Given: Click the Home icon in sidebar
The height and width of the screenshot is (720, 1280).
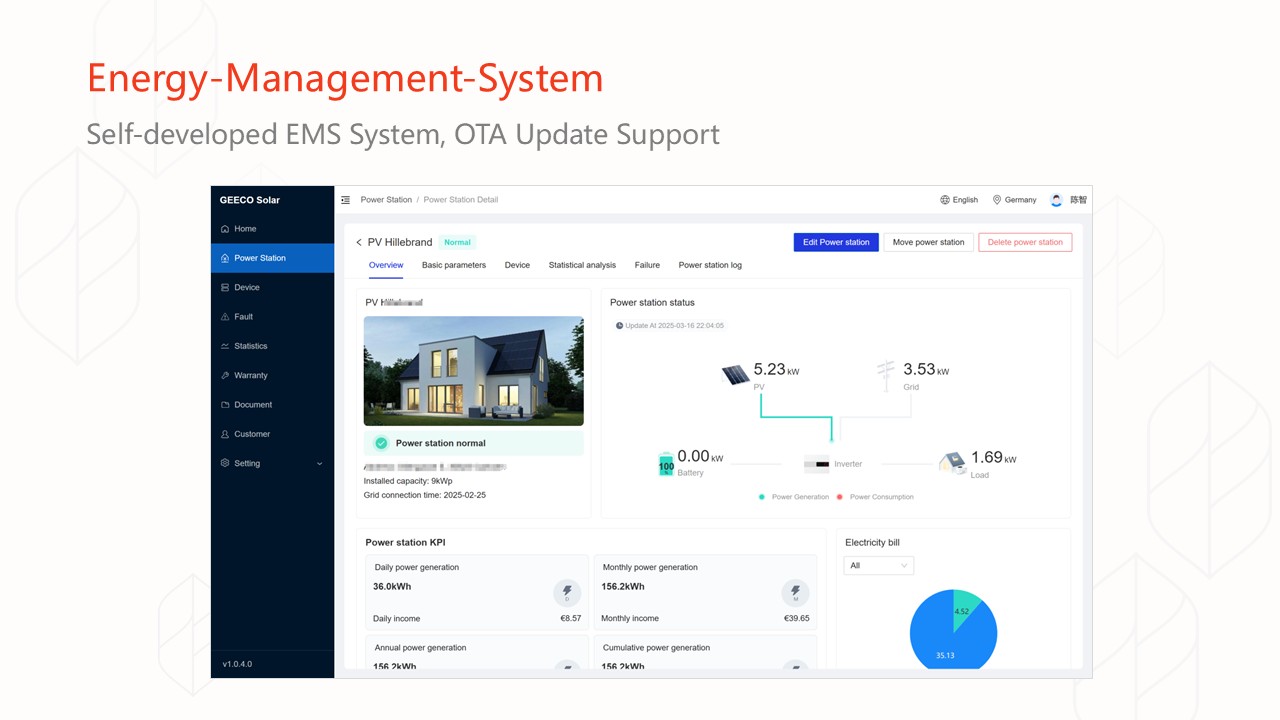Looking at the screenshot, I should coord(225,229).
